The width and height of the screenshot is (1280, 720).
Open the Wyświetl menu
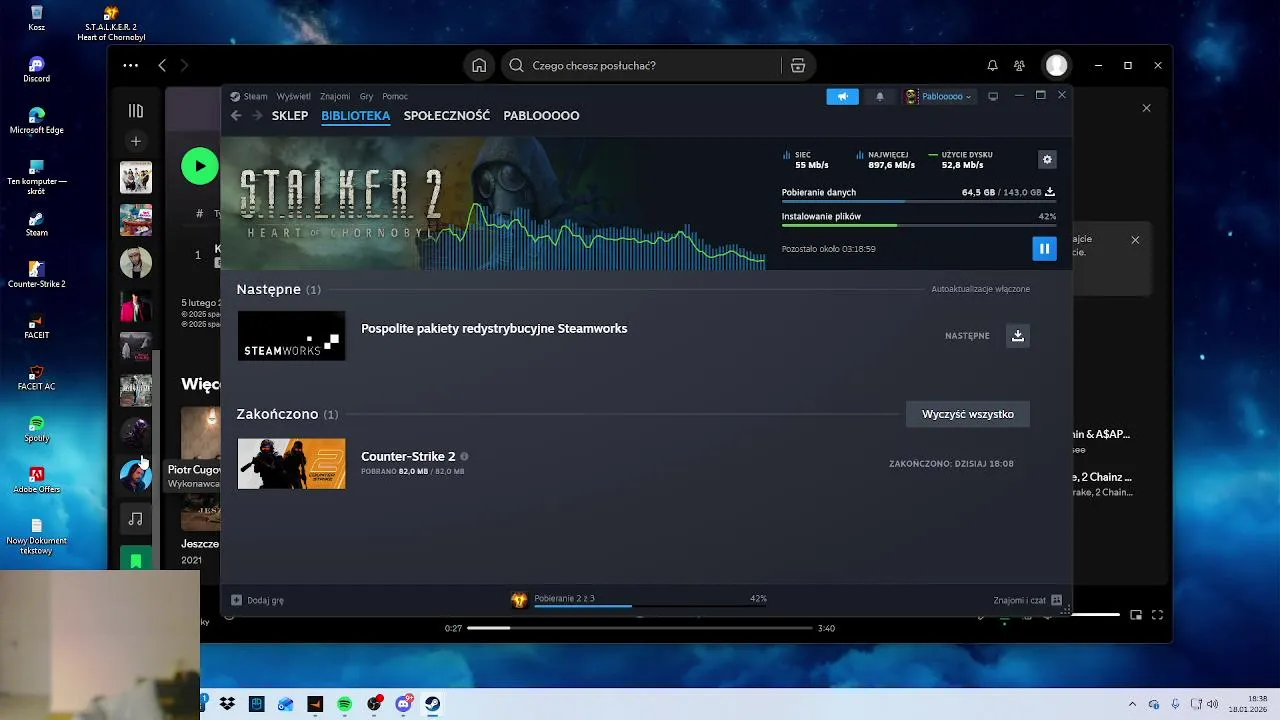(293, 96)
